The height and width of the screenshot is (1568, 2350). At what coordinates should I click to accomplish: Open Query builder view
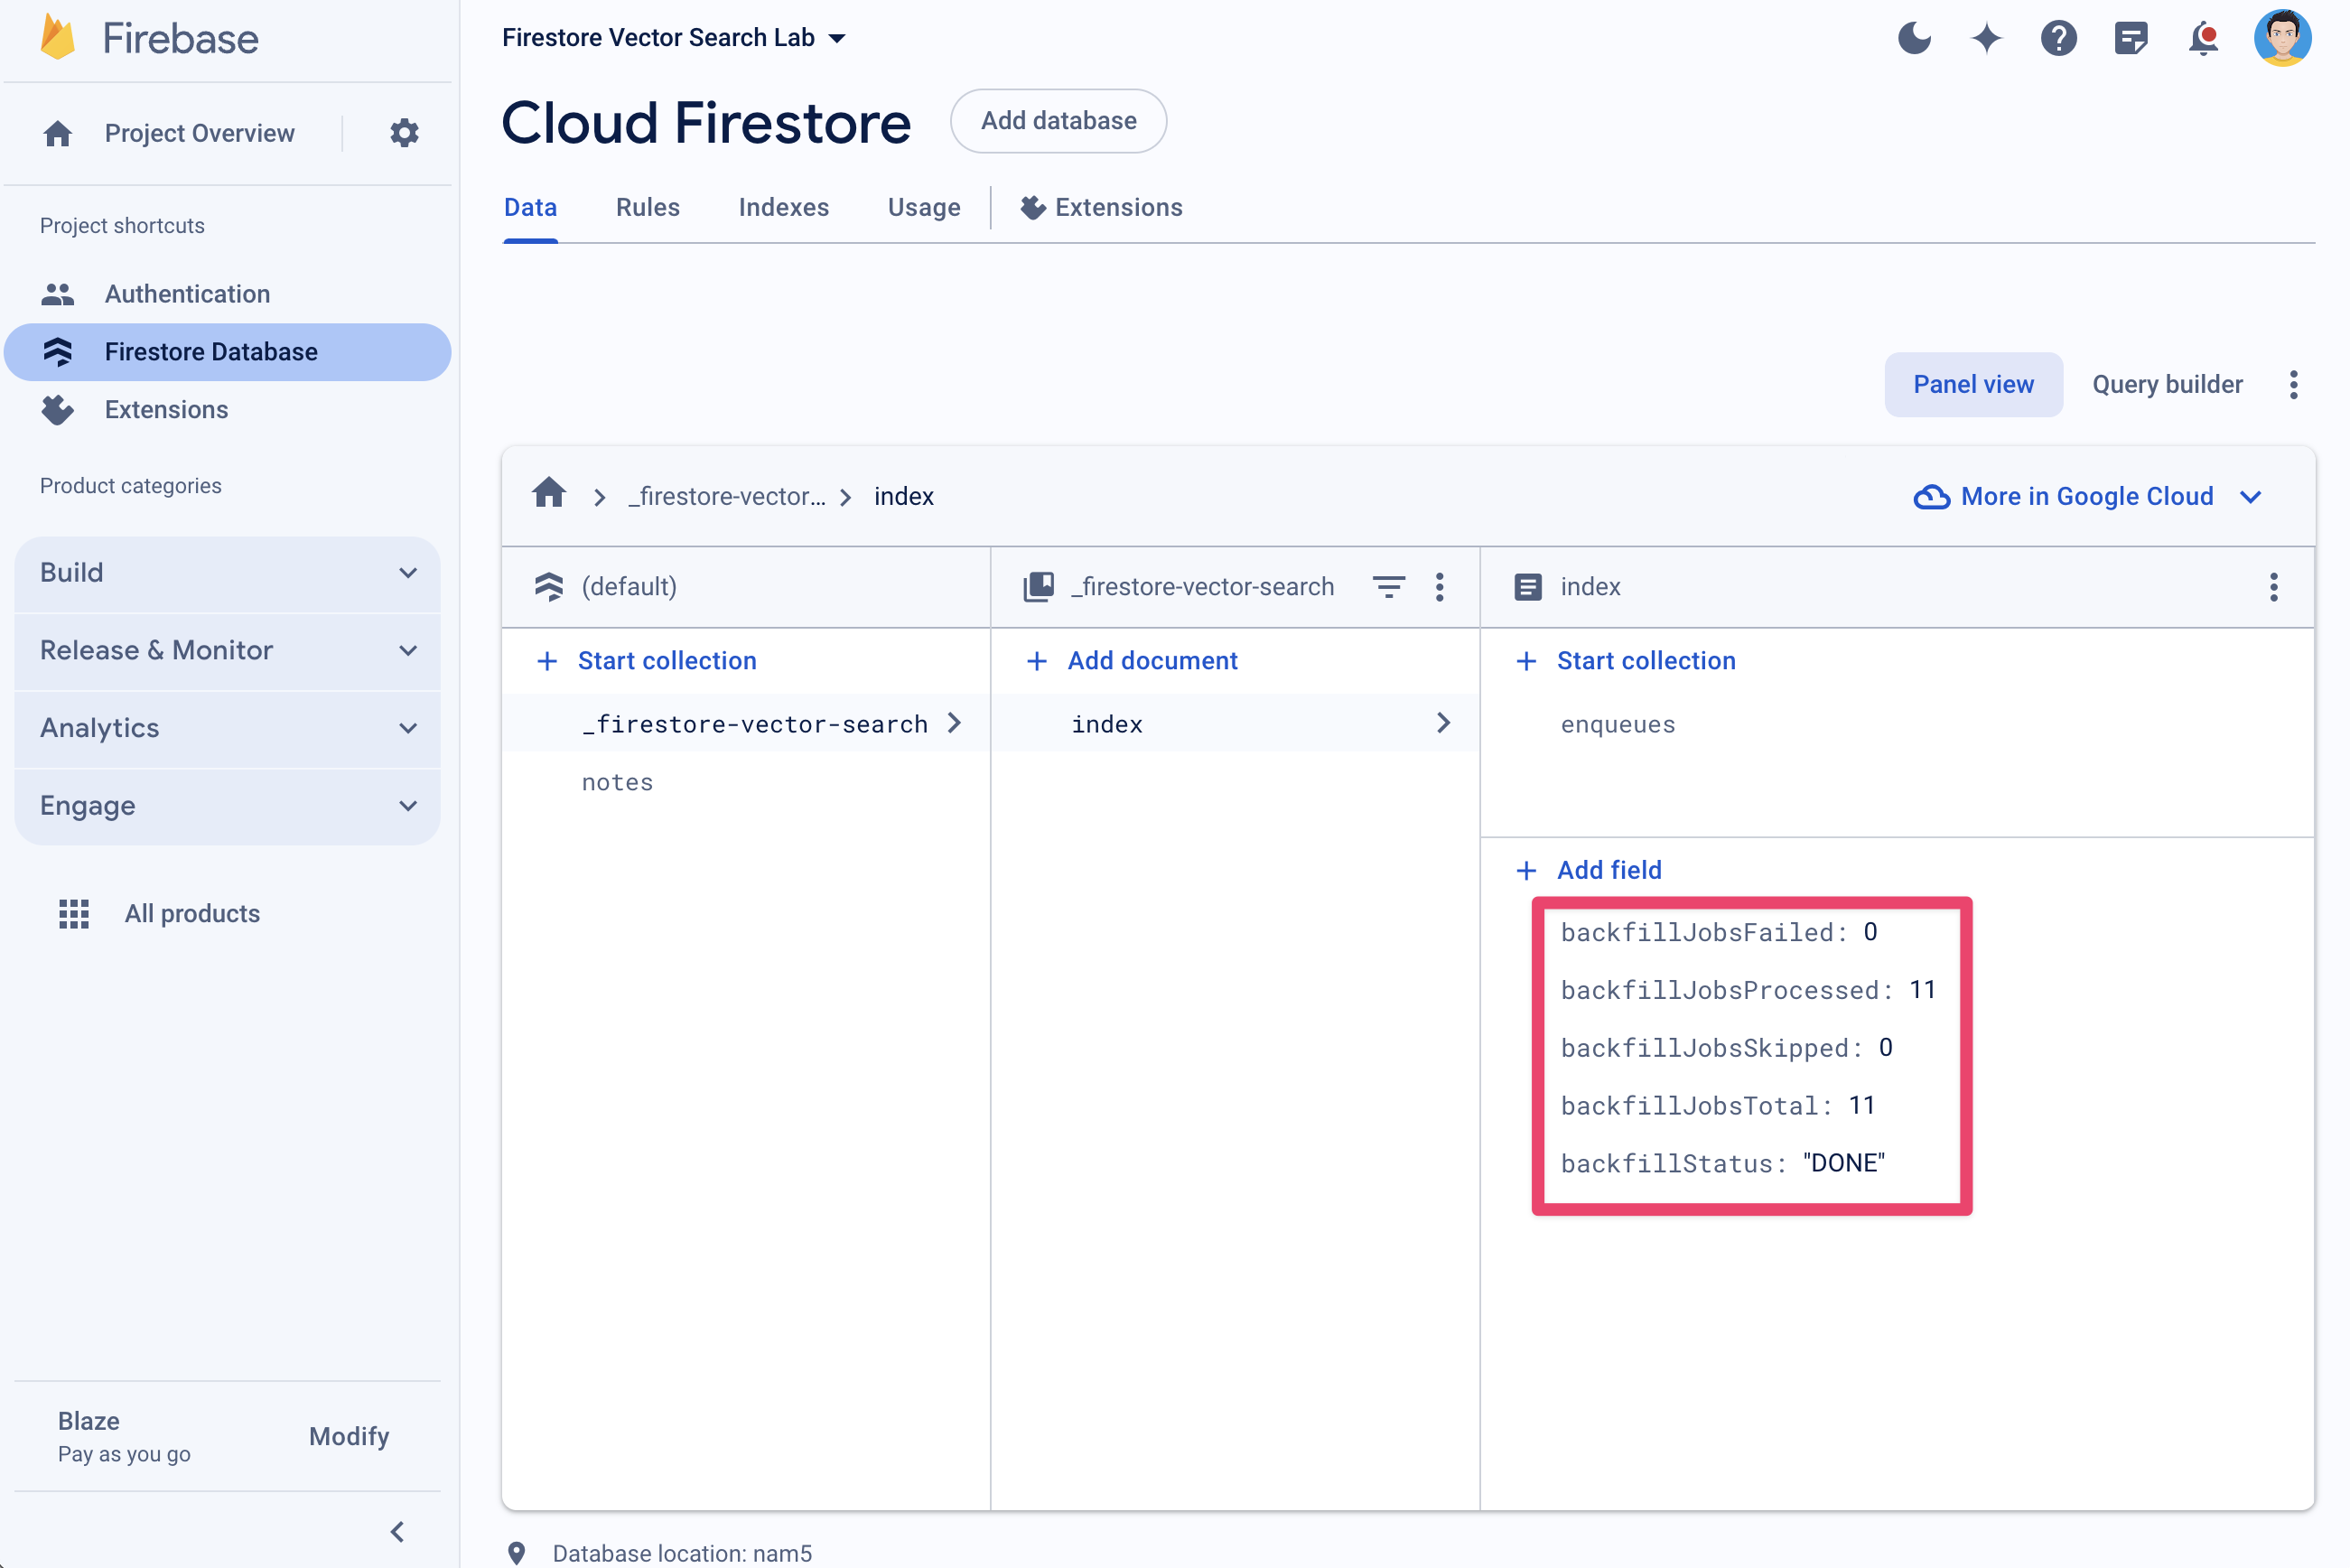[2165, 383]
